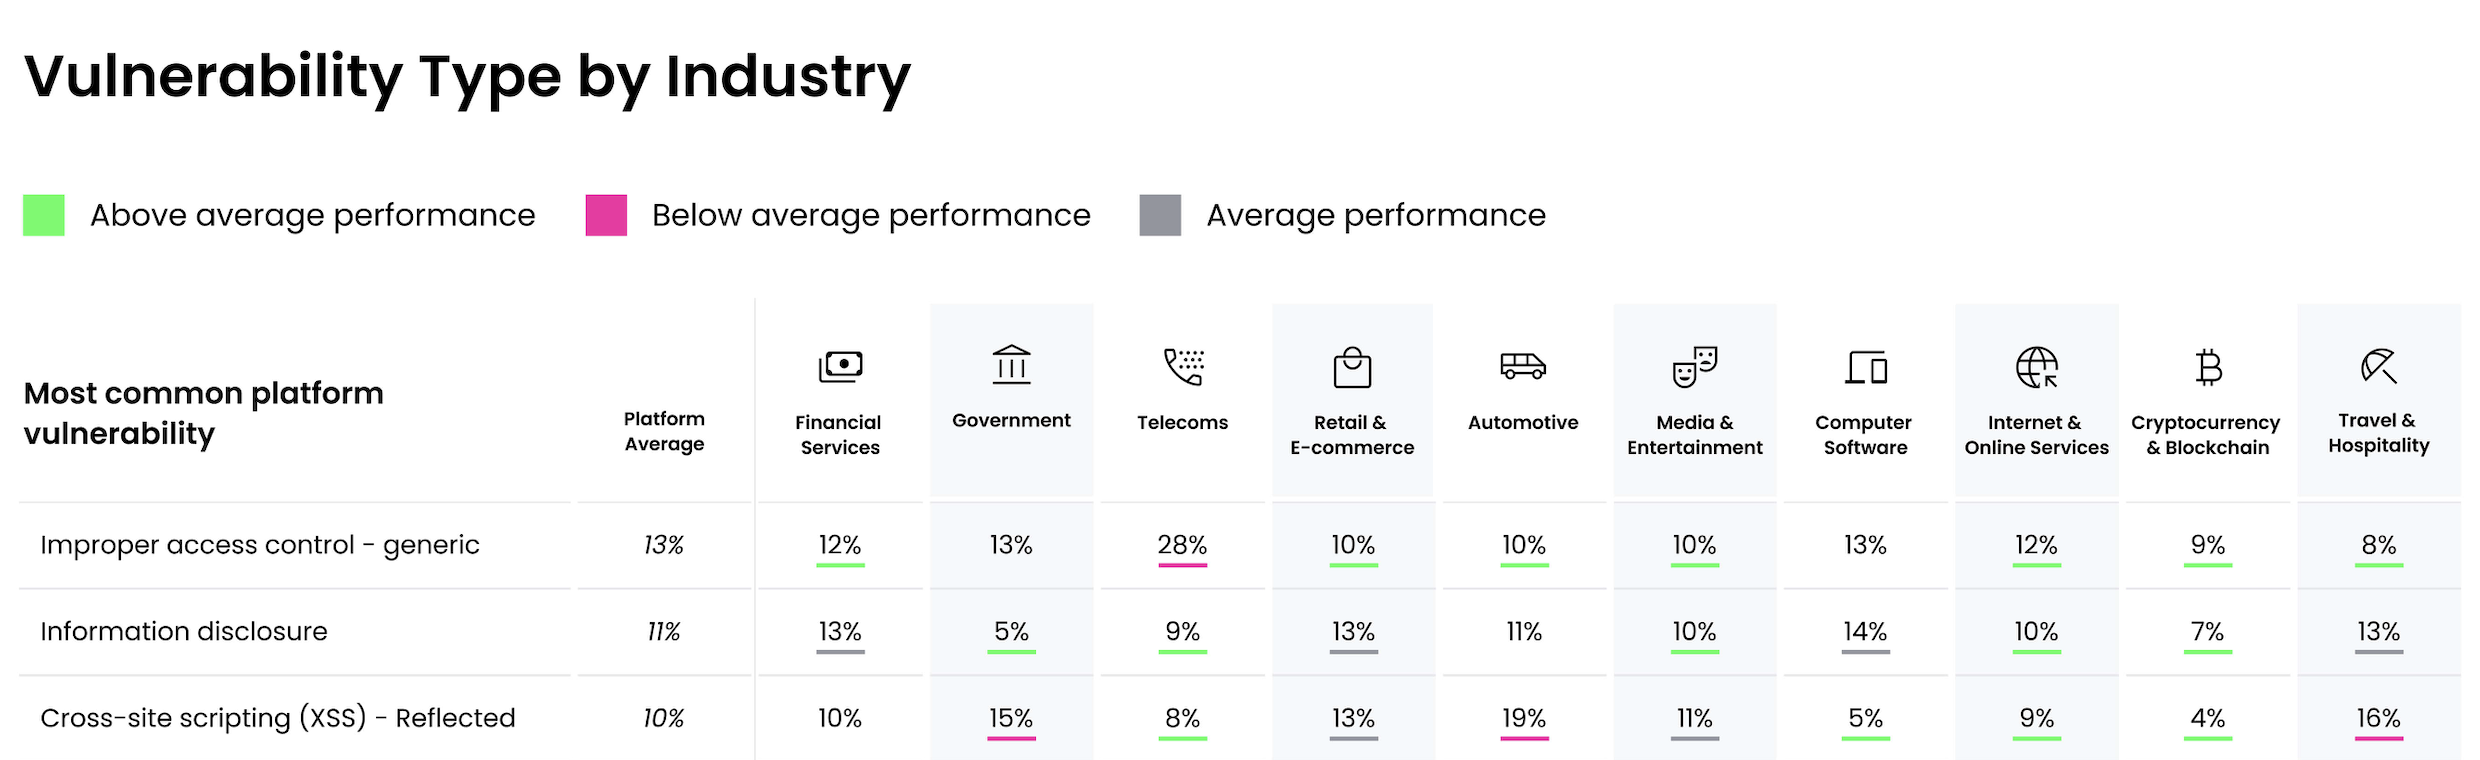The width and height of the screenshot is (2480, 760).
Task: Click the Telecoms phone icon
Action: [x=1183, y=367]
